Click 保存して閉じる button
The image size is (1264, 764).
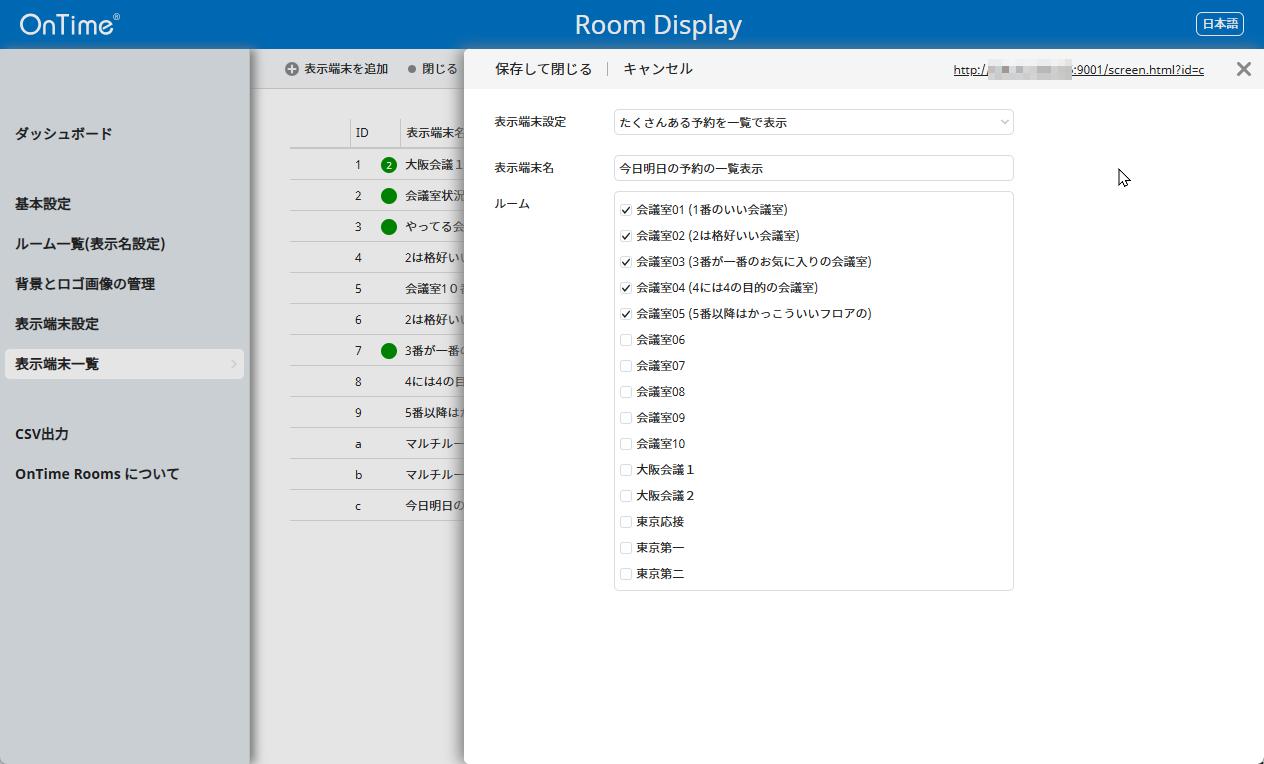543,69
